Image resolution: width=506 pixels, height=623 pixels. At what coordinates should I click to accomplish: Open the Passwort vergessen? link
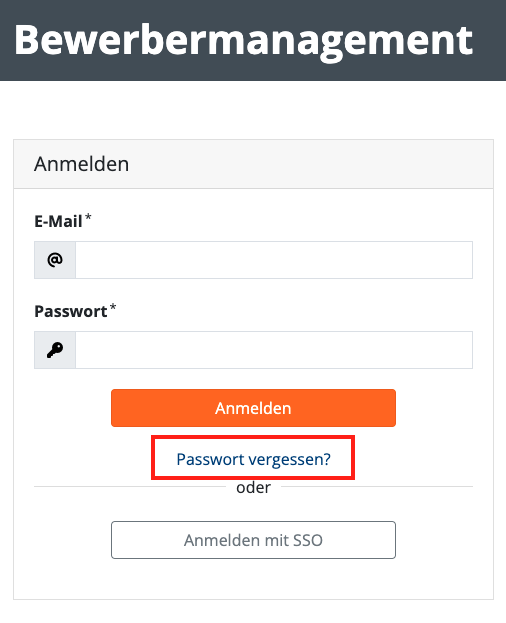253,459
